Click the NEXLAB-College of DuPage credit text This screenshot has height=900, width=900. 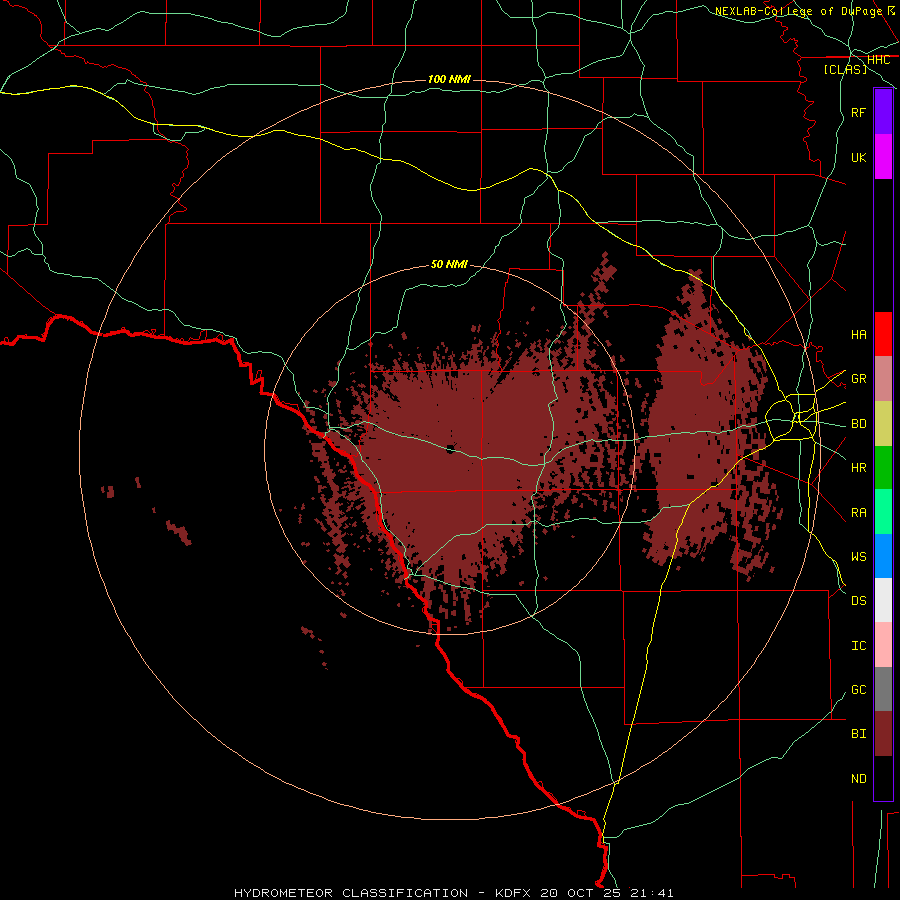click(798, 11)
